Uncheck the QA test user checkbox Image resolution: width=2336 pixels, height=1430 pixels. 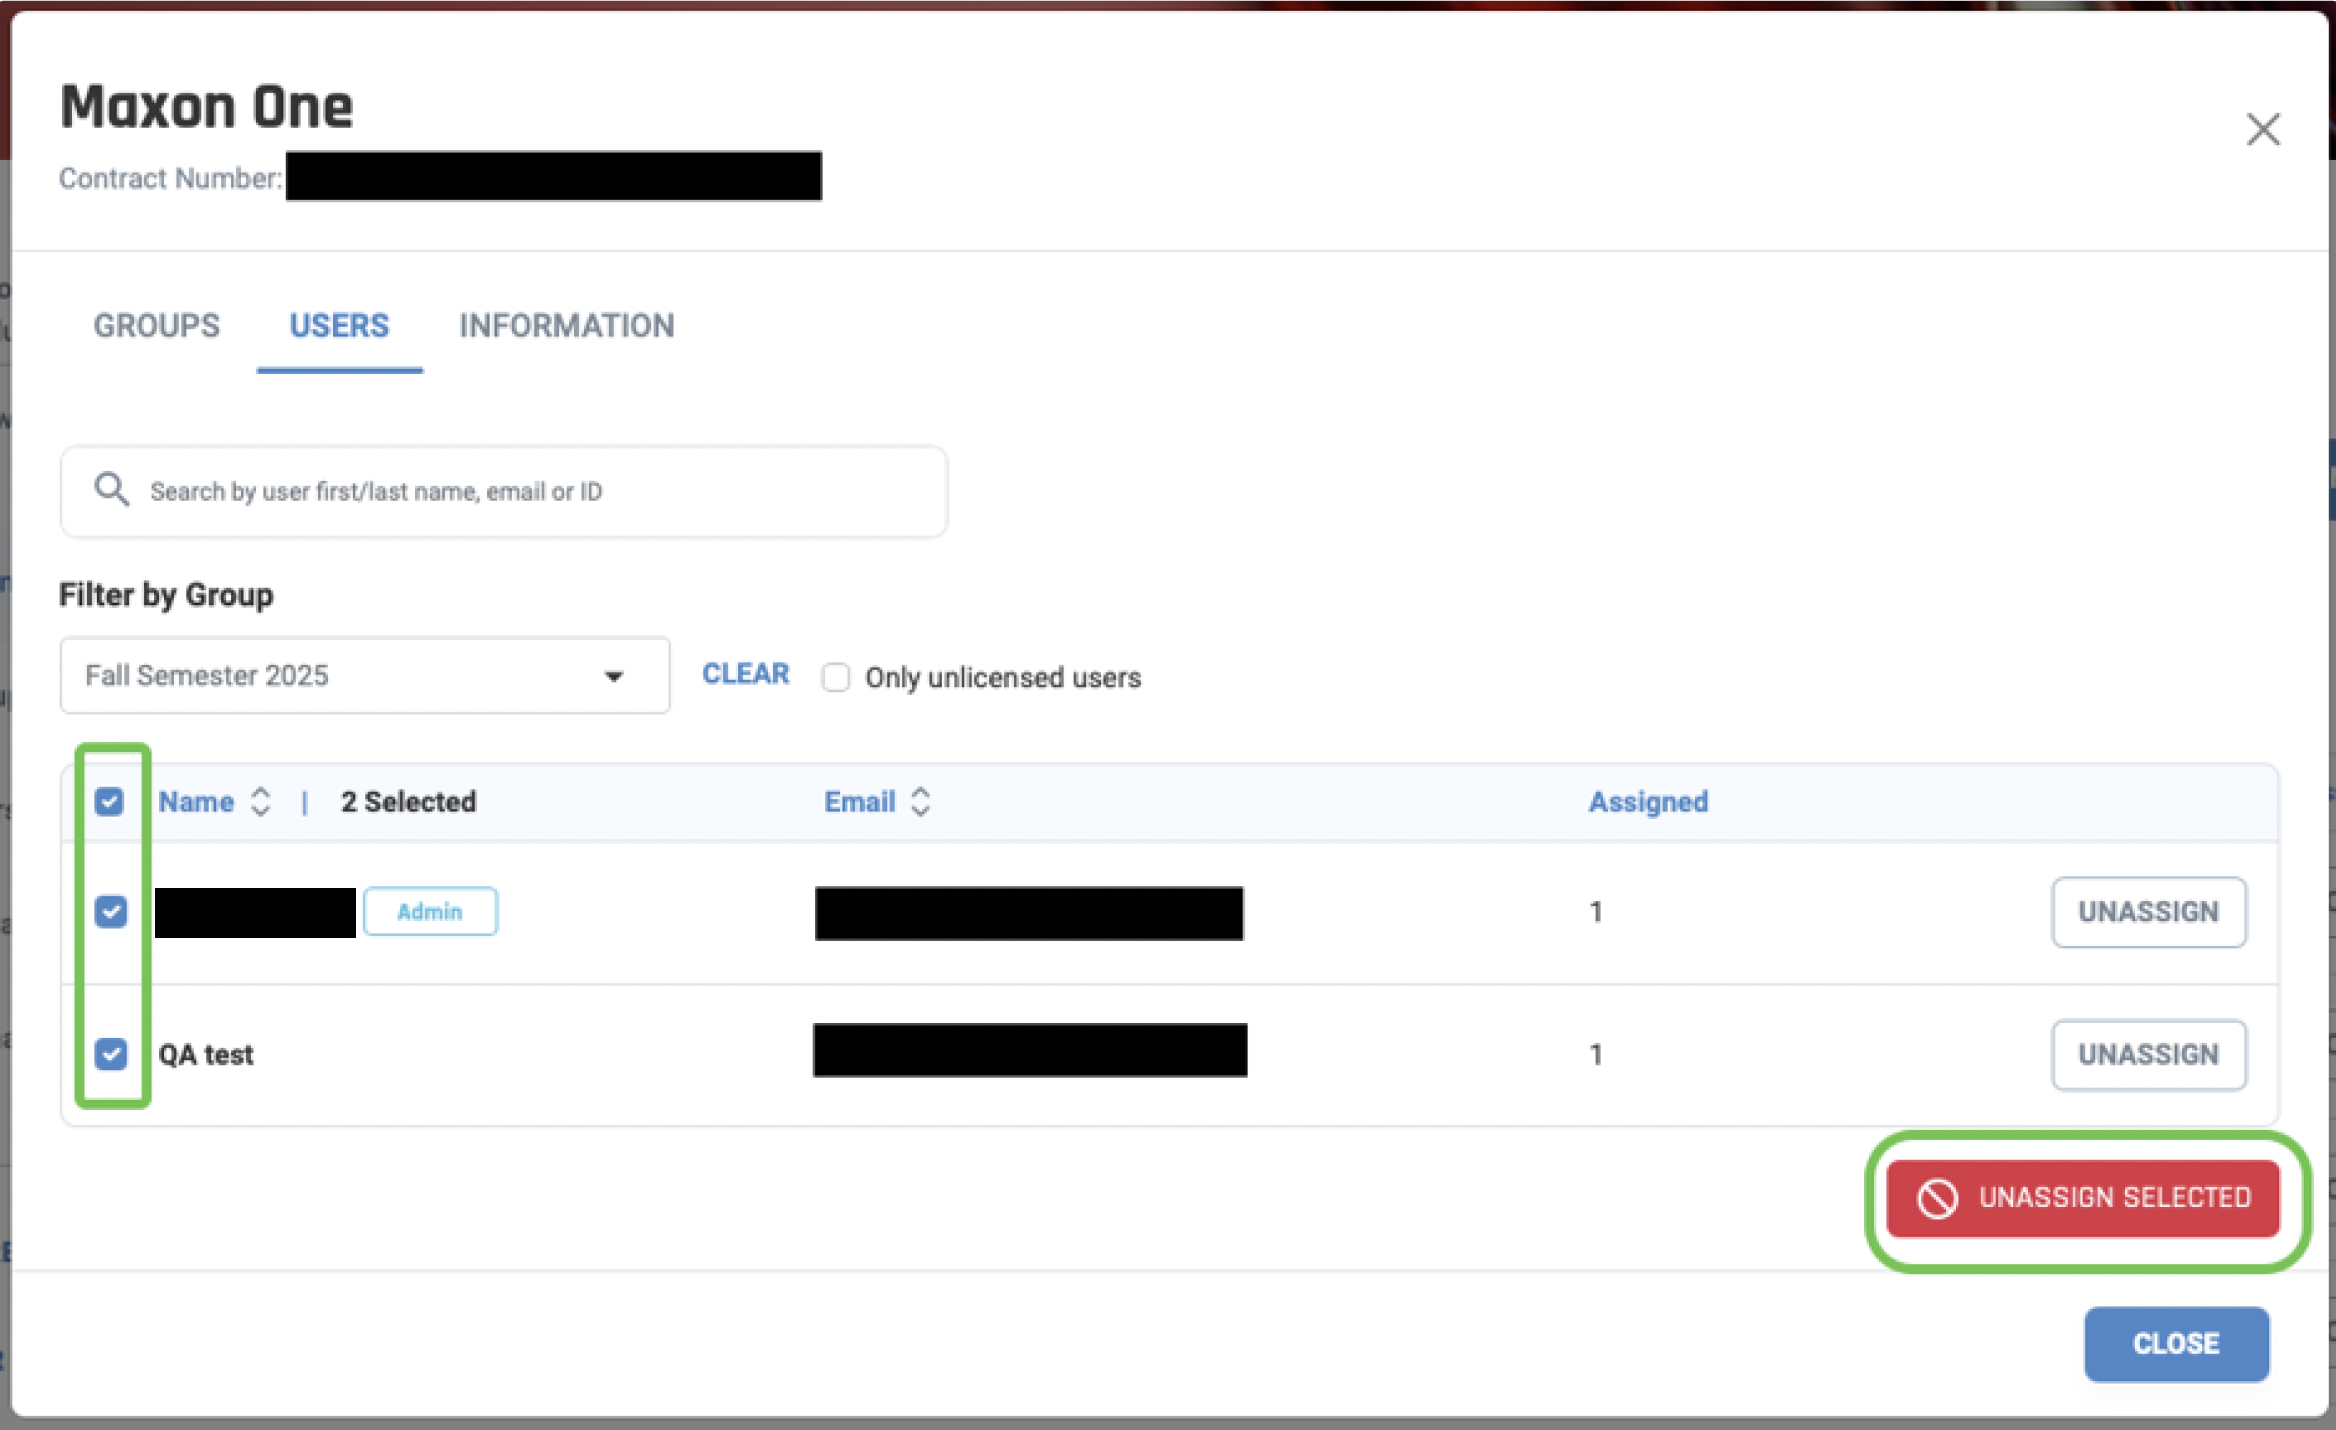point(111,1054)
